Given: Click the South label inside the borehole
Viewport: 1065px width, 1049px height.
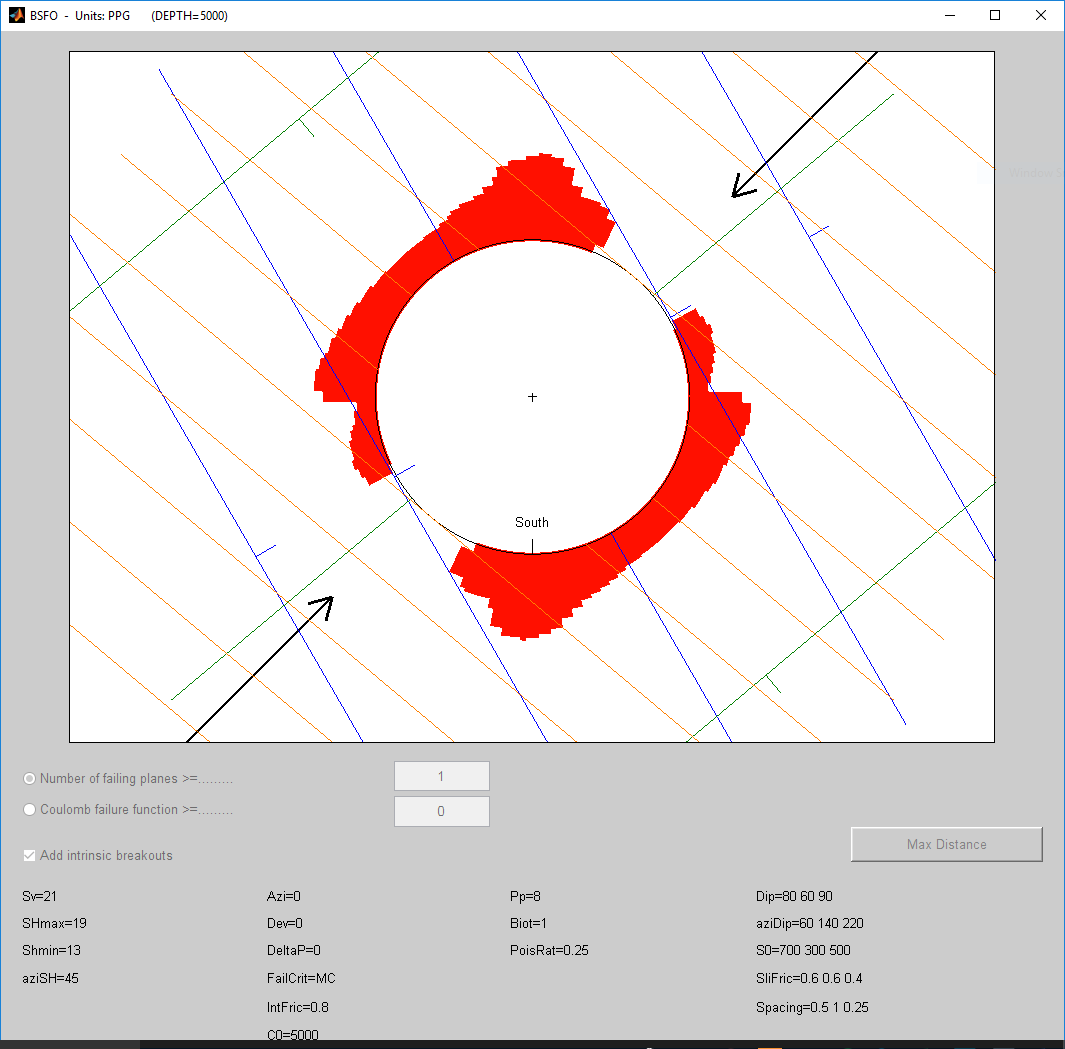Looking at the screenshot, I should 532,522.
